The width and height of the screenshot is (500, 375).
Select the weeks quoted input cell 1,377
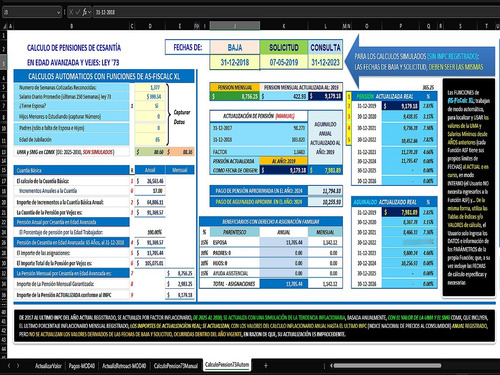[150, 87]
